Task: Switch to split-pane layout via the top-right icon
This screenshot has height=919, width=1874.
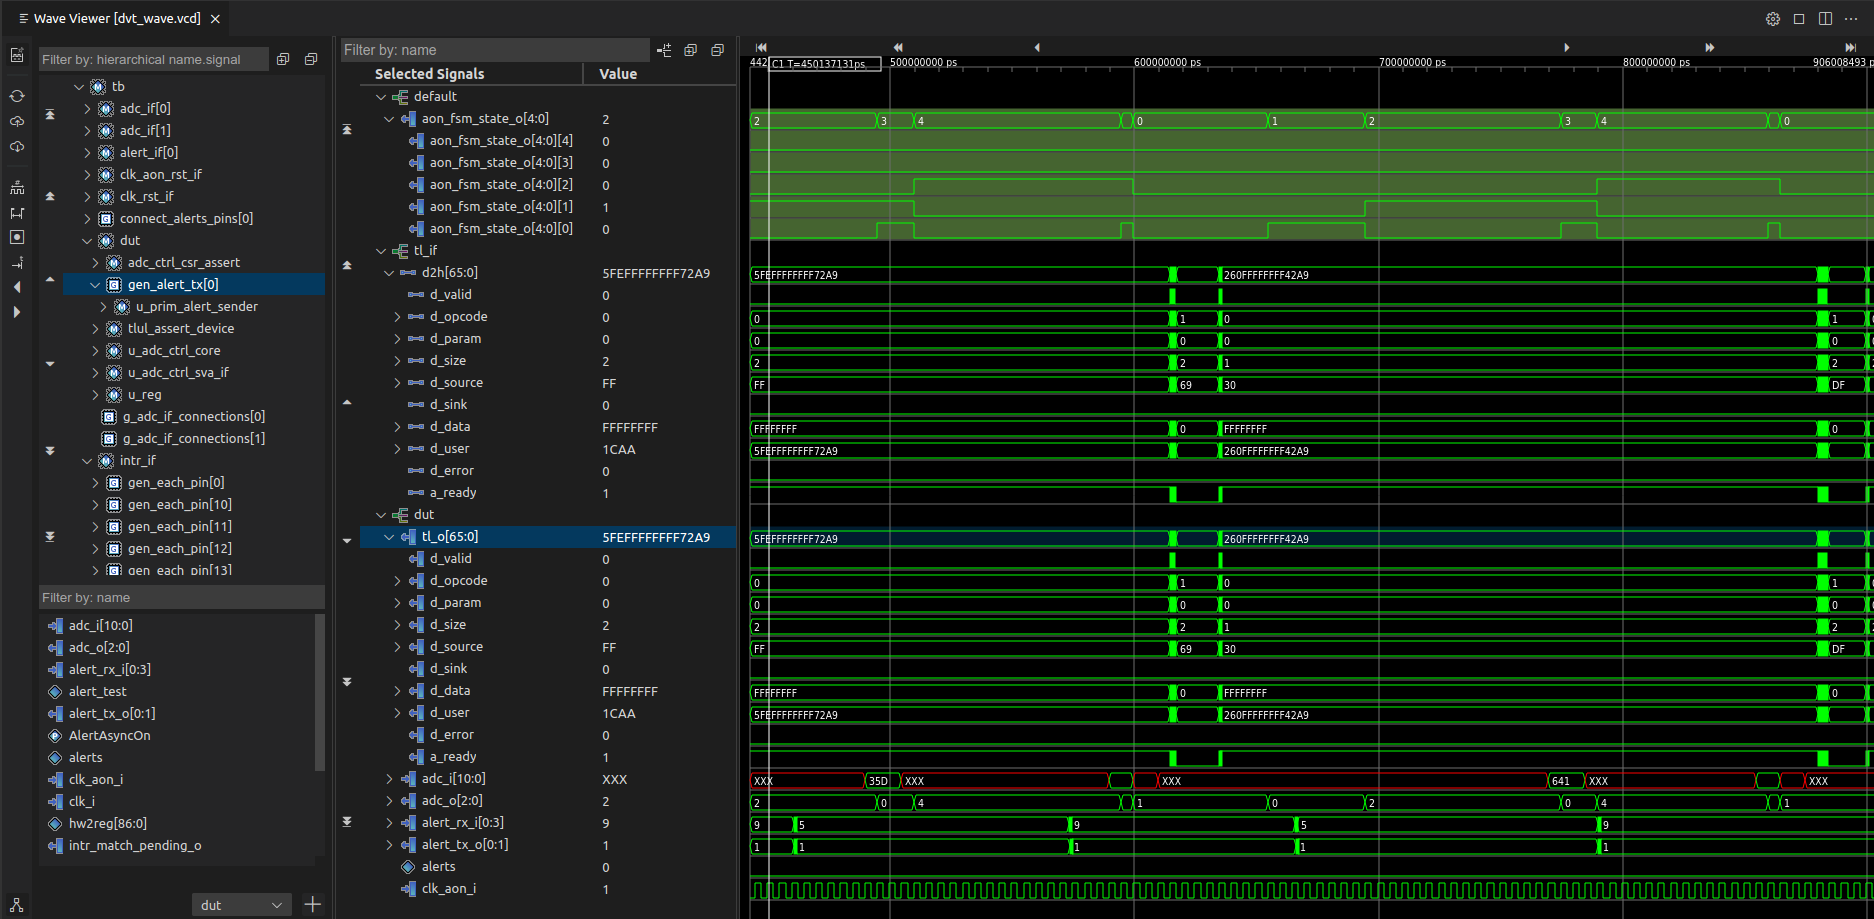Action: [1826, 18]
